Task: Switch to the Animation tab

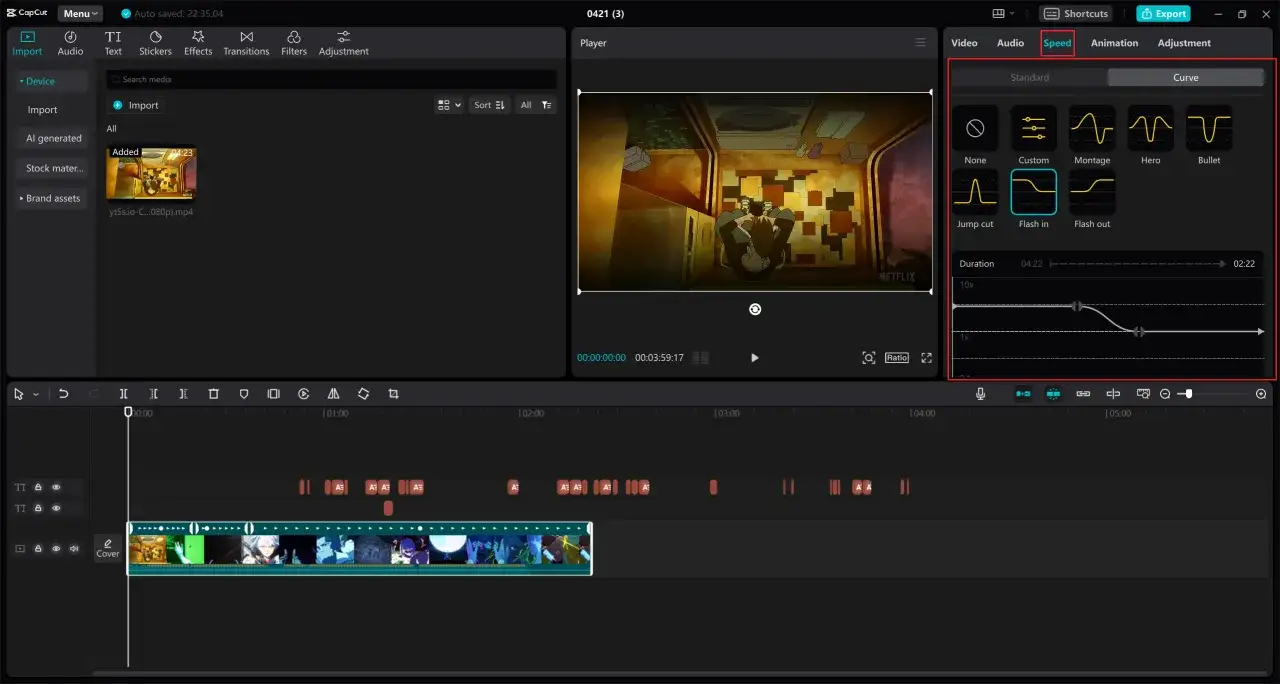Action: click(x=1114, y=43)
